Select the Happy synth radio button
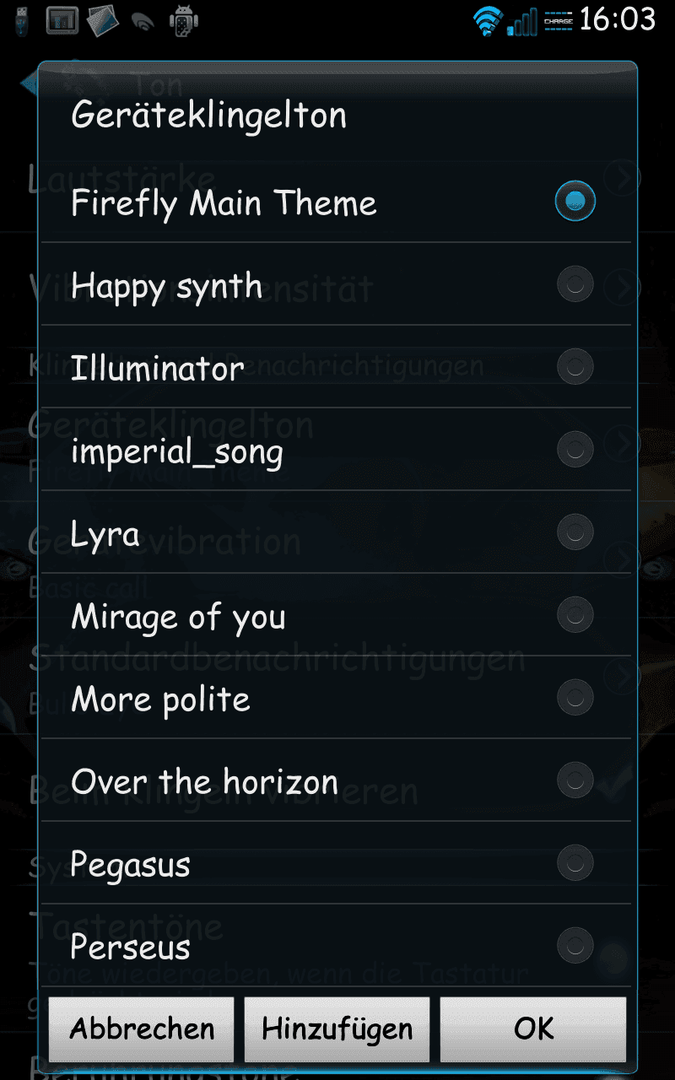This screenshot has width=675, height=1080. tap(575, 284)
